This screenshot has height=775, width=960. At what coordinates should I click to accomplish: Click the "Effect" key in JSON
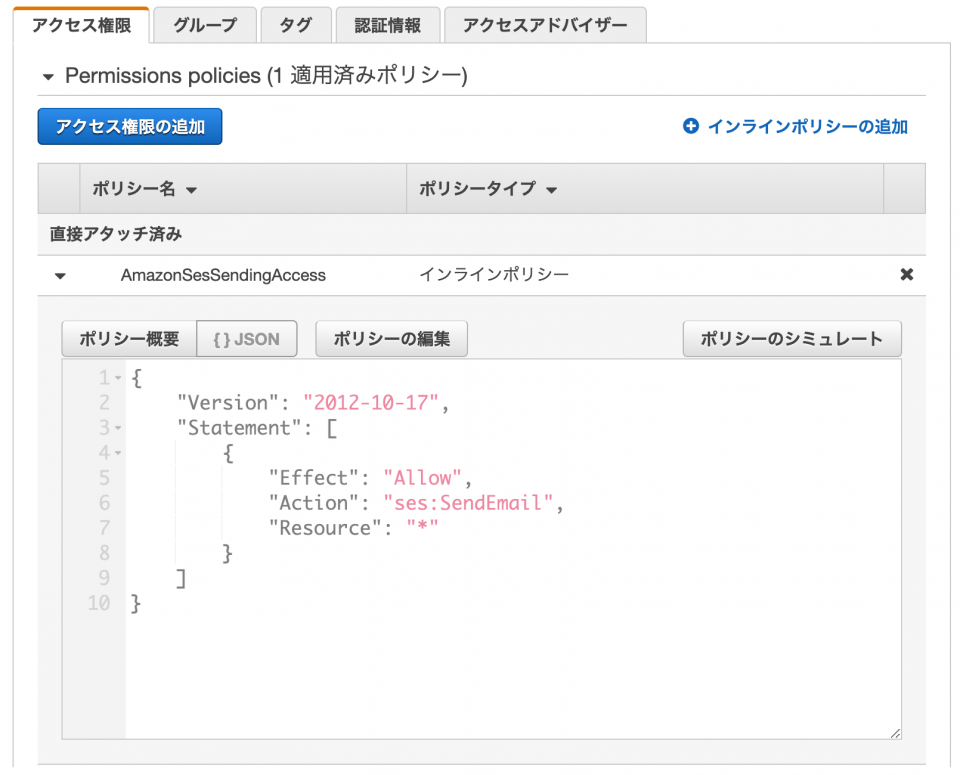click(313, 478)
